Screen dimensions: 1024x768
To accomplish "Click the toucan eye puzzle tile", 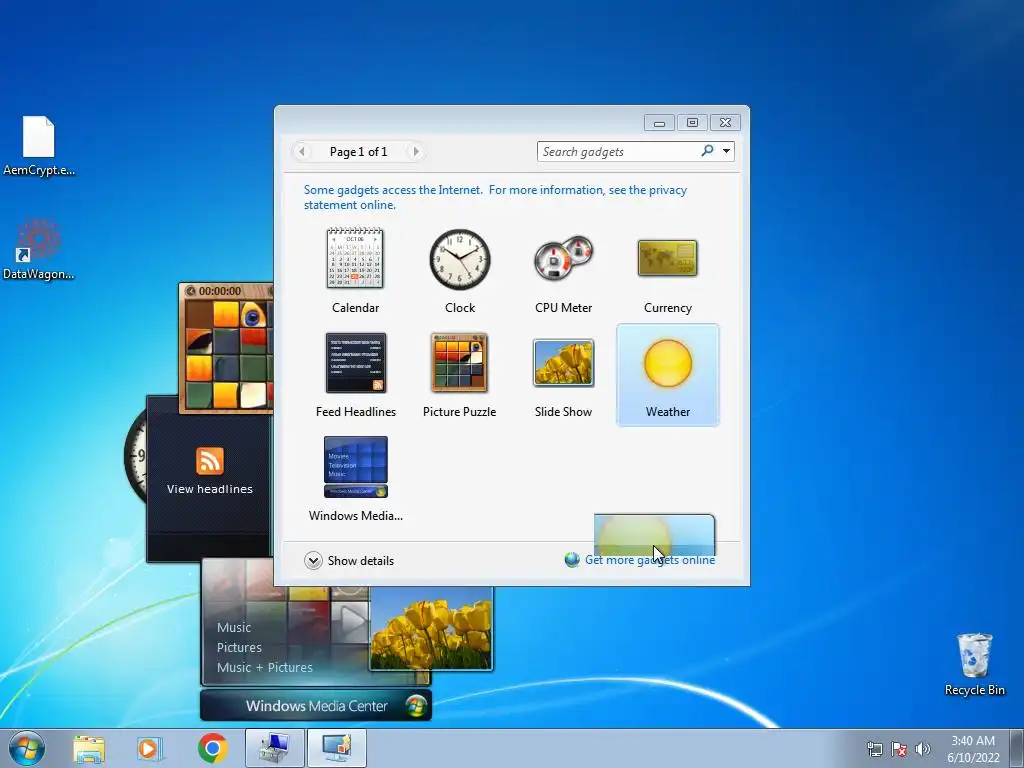I will (x=253, y=314).
